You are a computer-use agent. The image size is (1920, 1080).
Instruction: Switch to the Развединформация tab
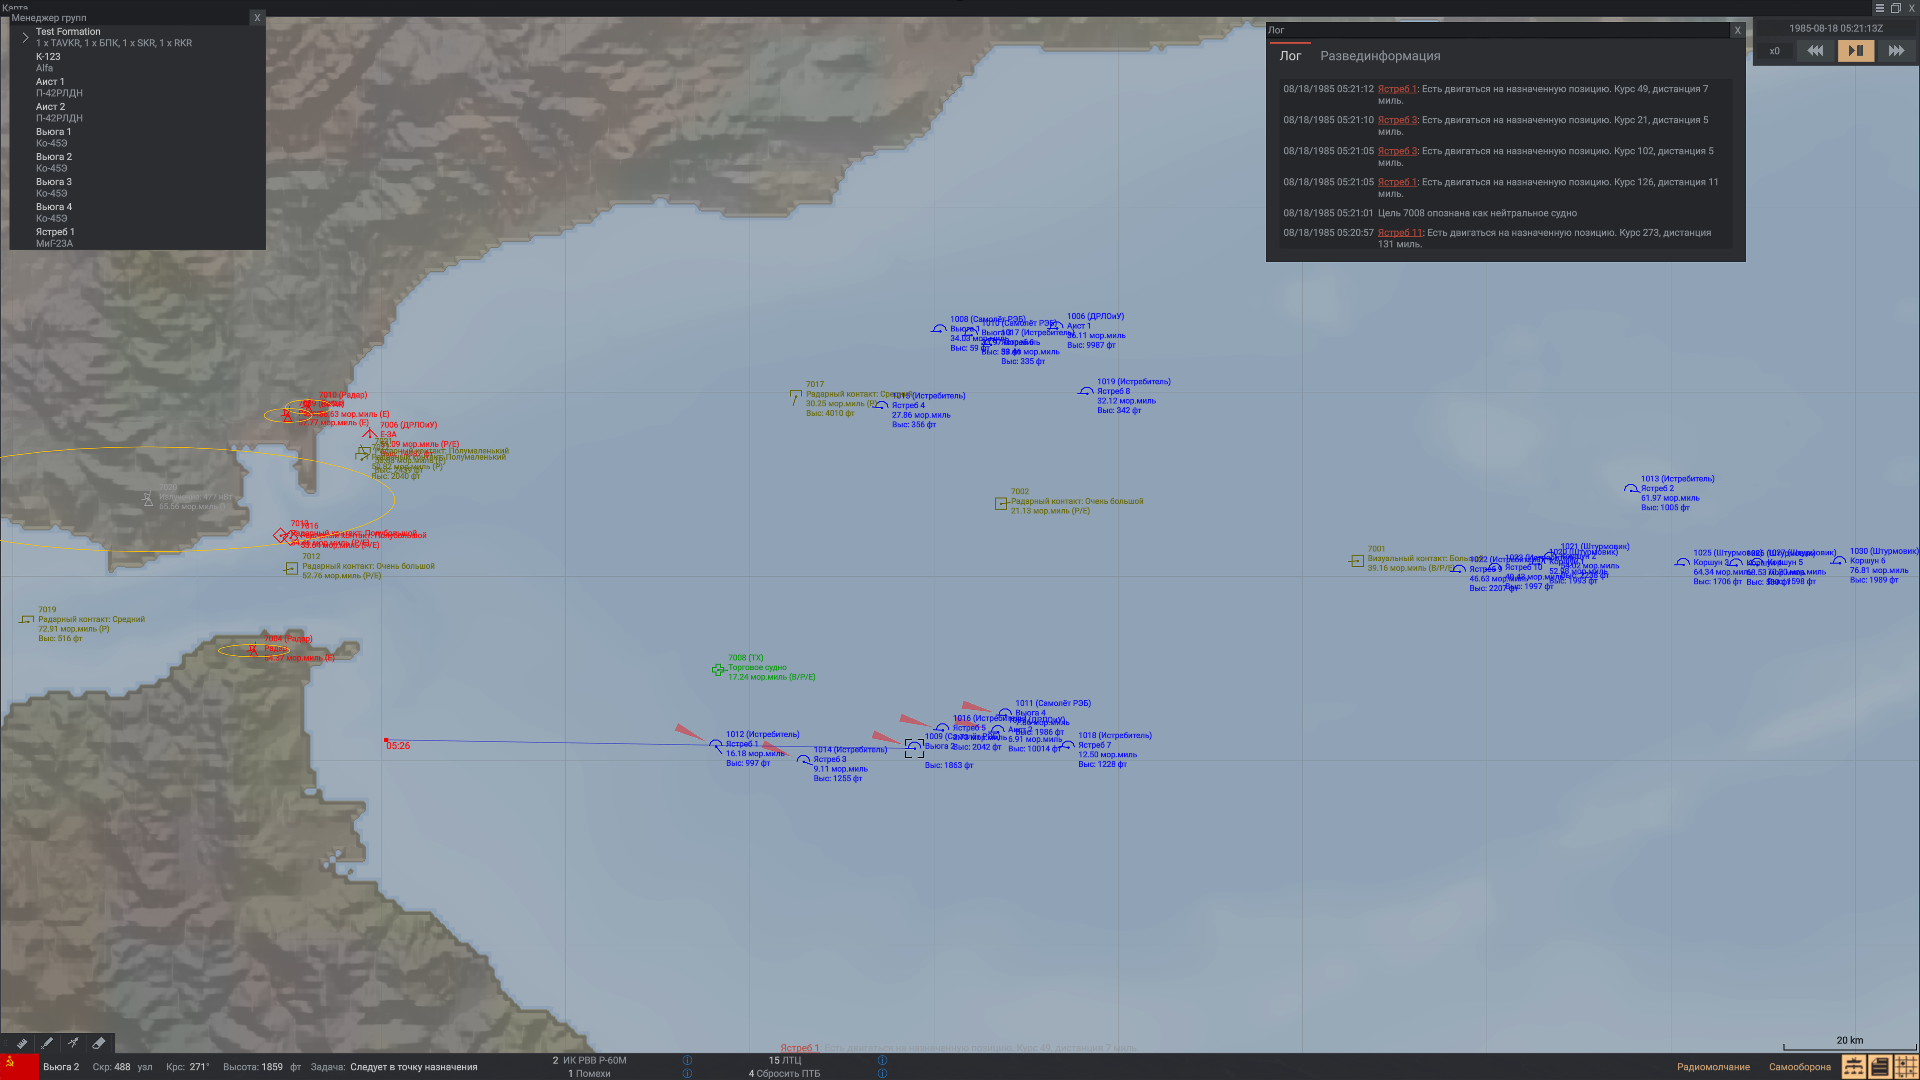pyautogui.click(x=1380, y=56)
